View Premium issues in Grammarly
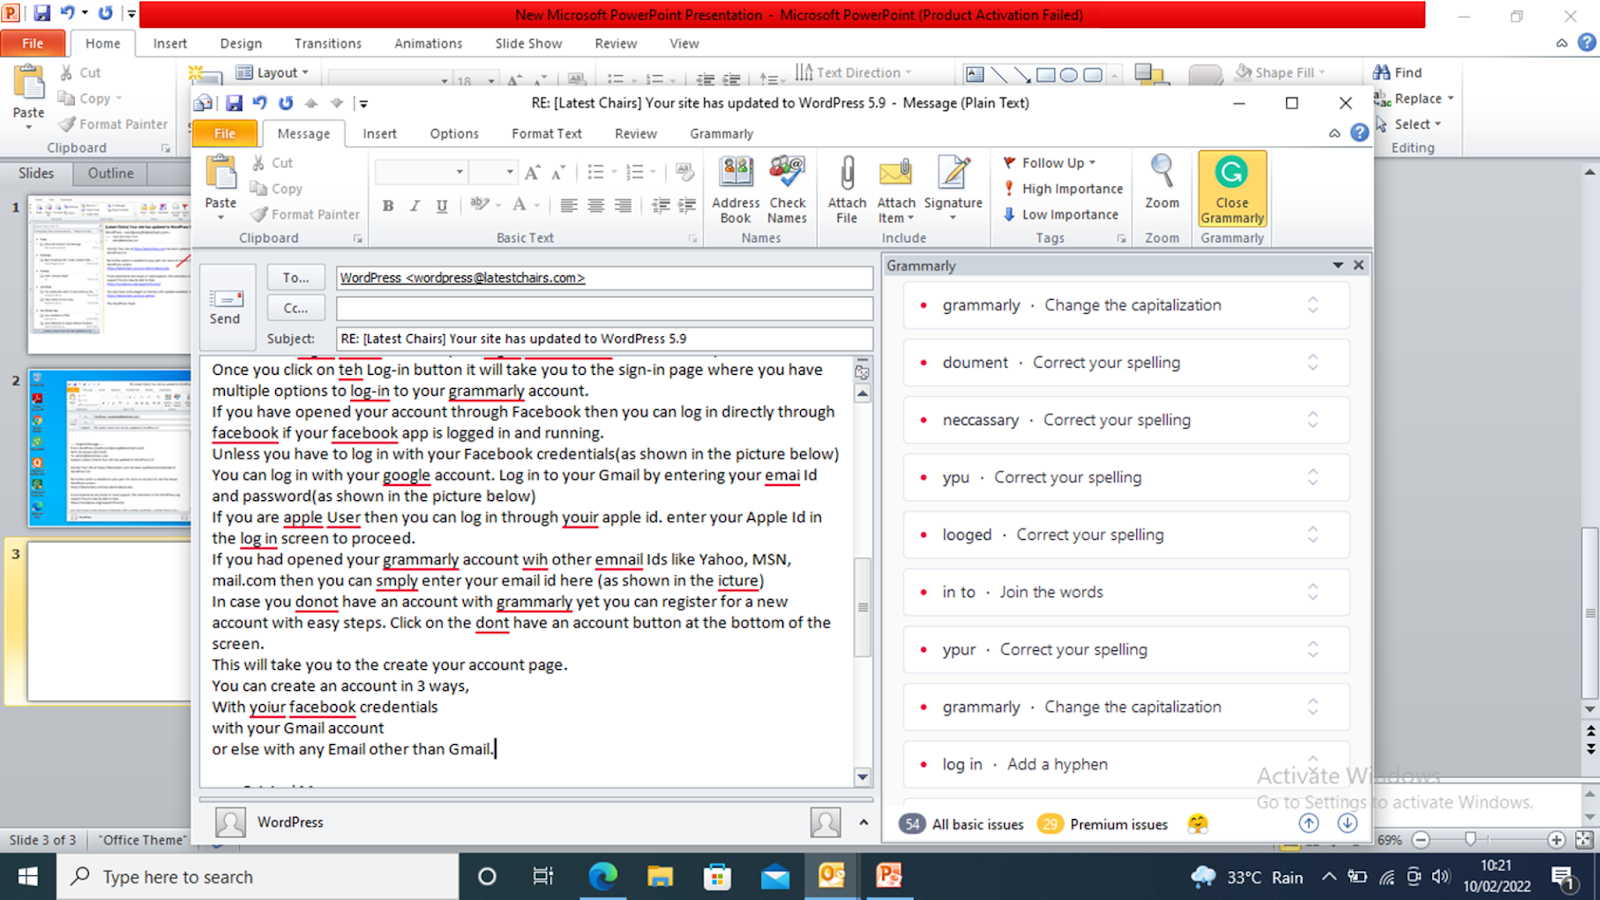Image resolution: width=1600 pixels, height=900 pixels. click(x=1103, y=824)
